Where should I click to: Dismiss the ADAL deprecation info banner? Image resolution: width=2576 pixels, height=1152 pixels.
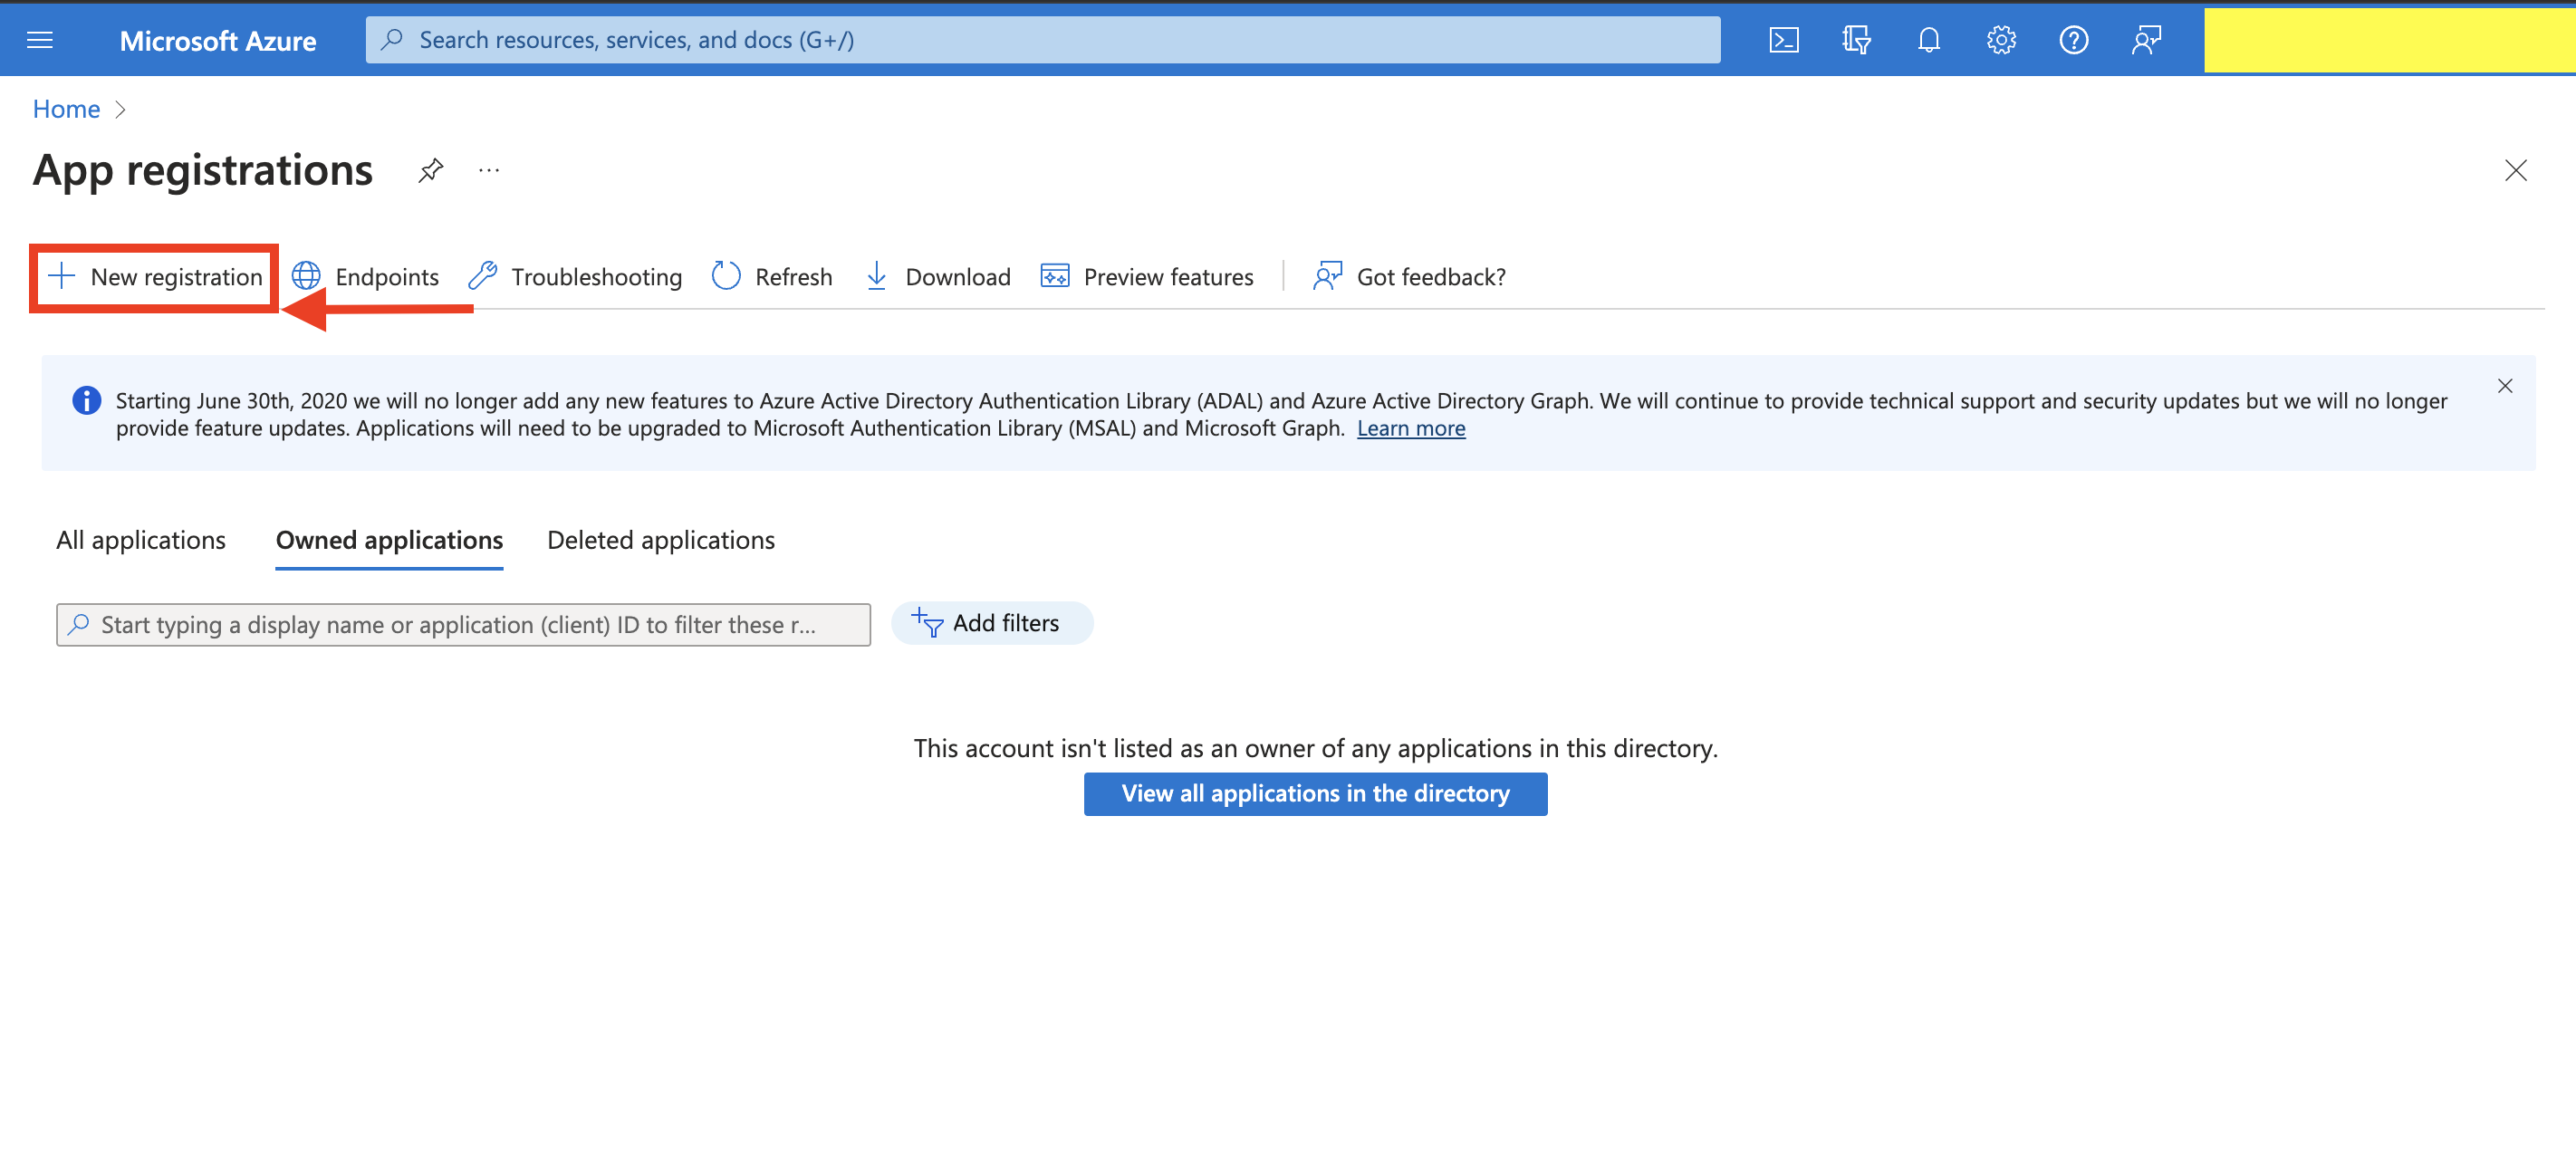[x=2505, y=386]
